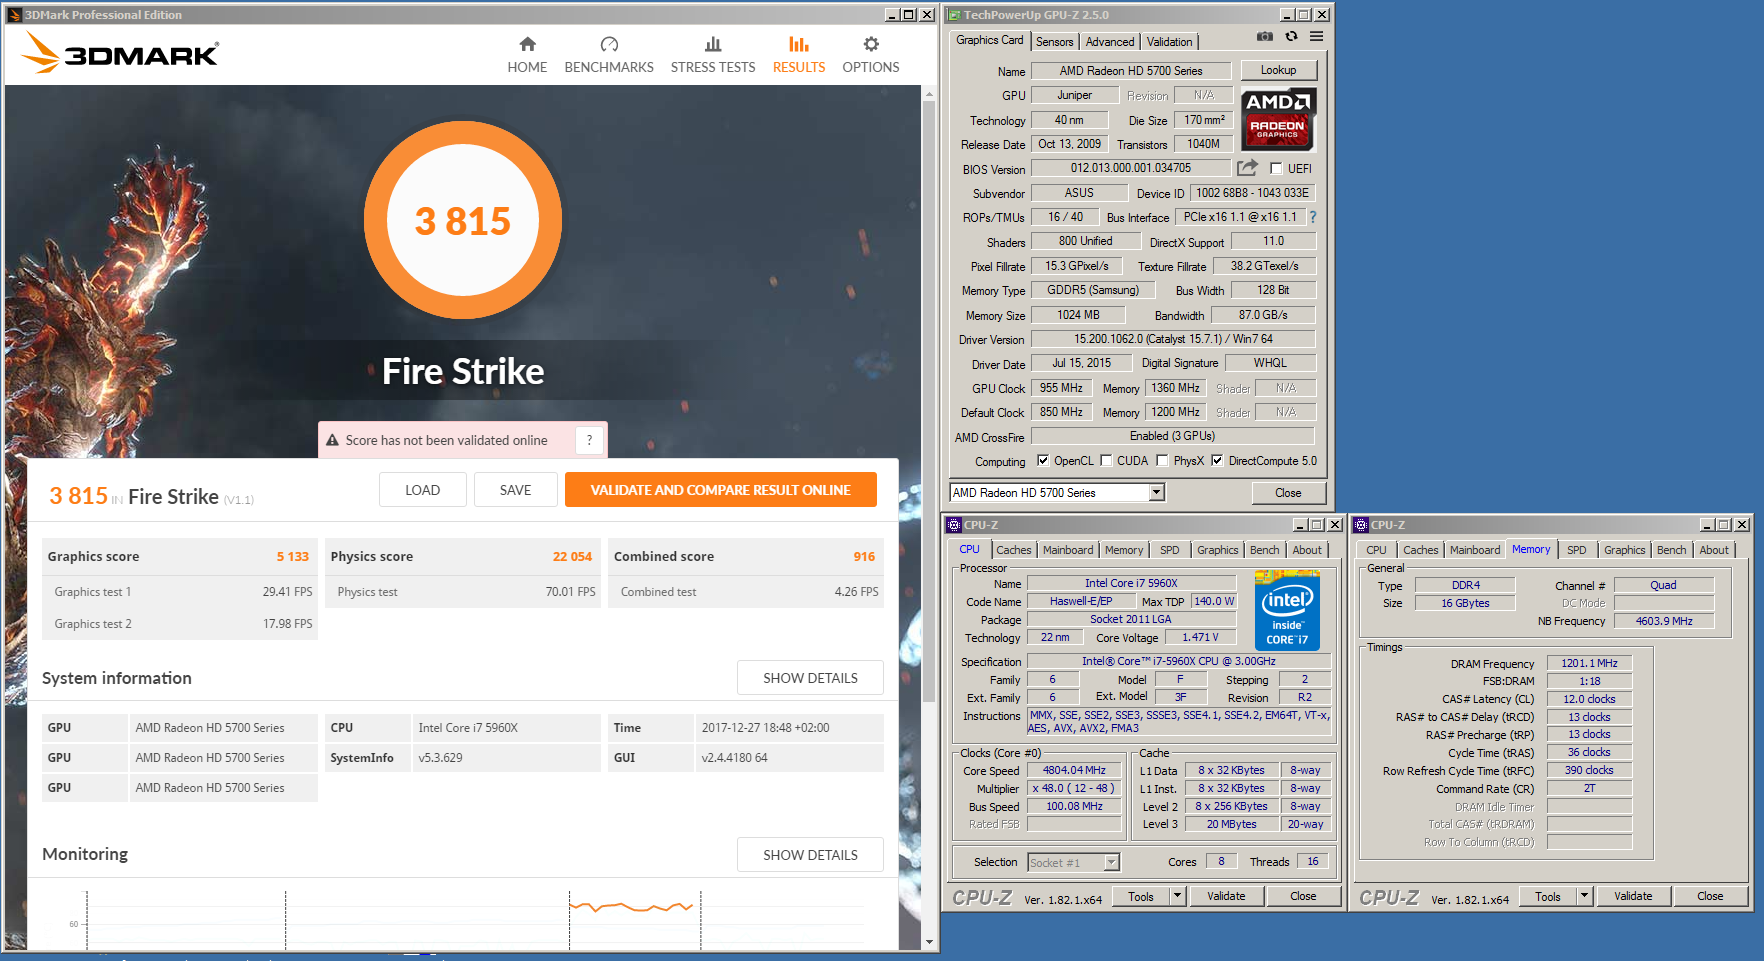Screen dimensions: 1764x961
Task: Click the 3DMark logo
Action: tap(120, 53)
